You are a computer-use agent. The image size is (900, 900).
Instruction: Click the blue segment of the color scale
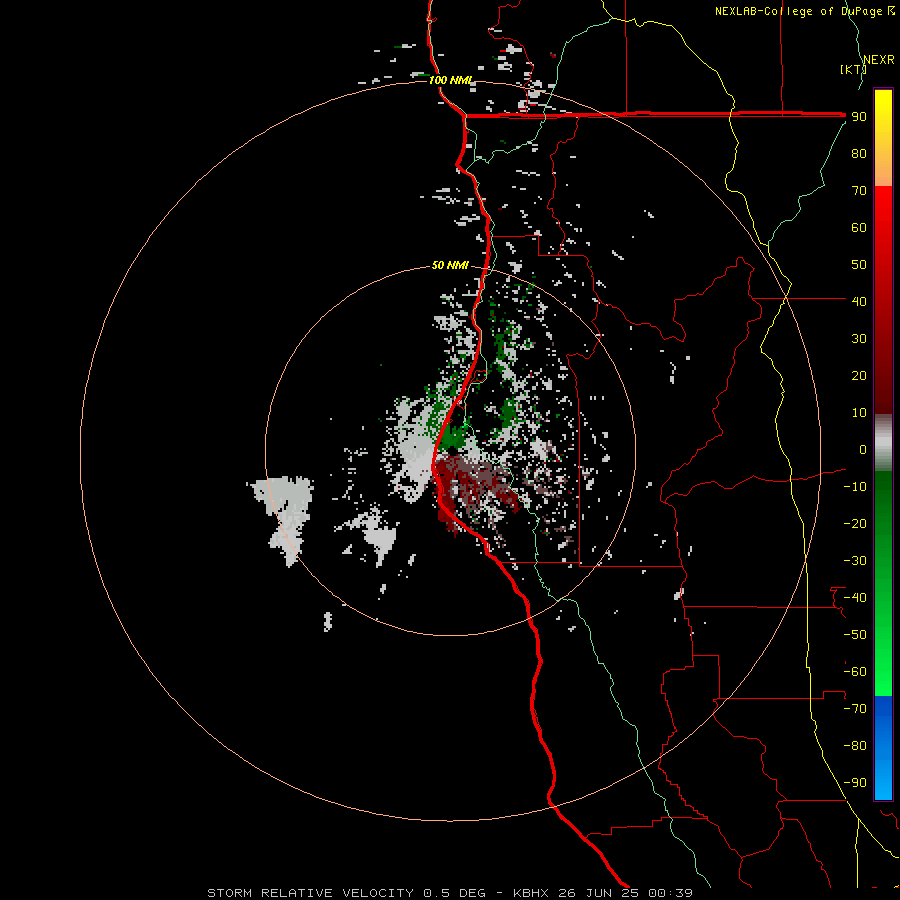[x=883, y=748]
